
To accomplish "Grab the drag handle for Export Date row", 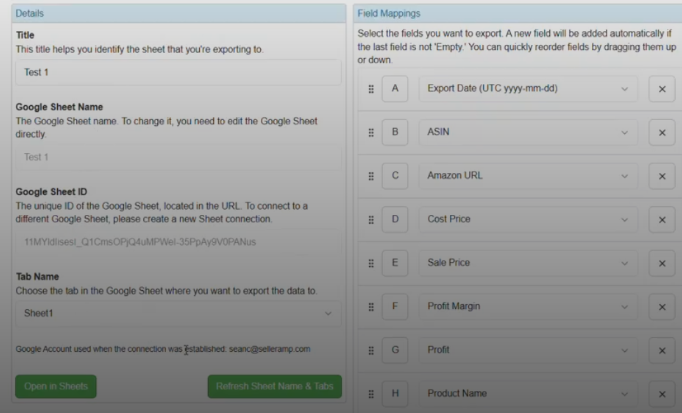I will click(371, 89).
